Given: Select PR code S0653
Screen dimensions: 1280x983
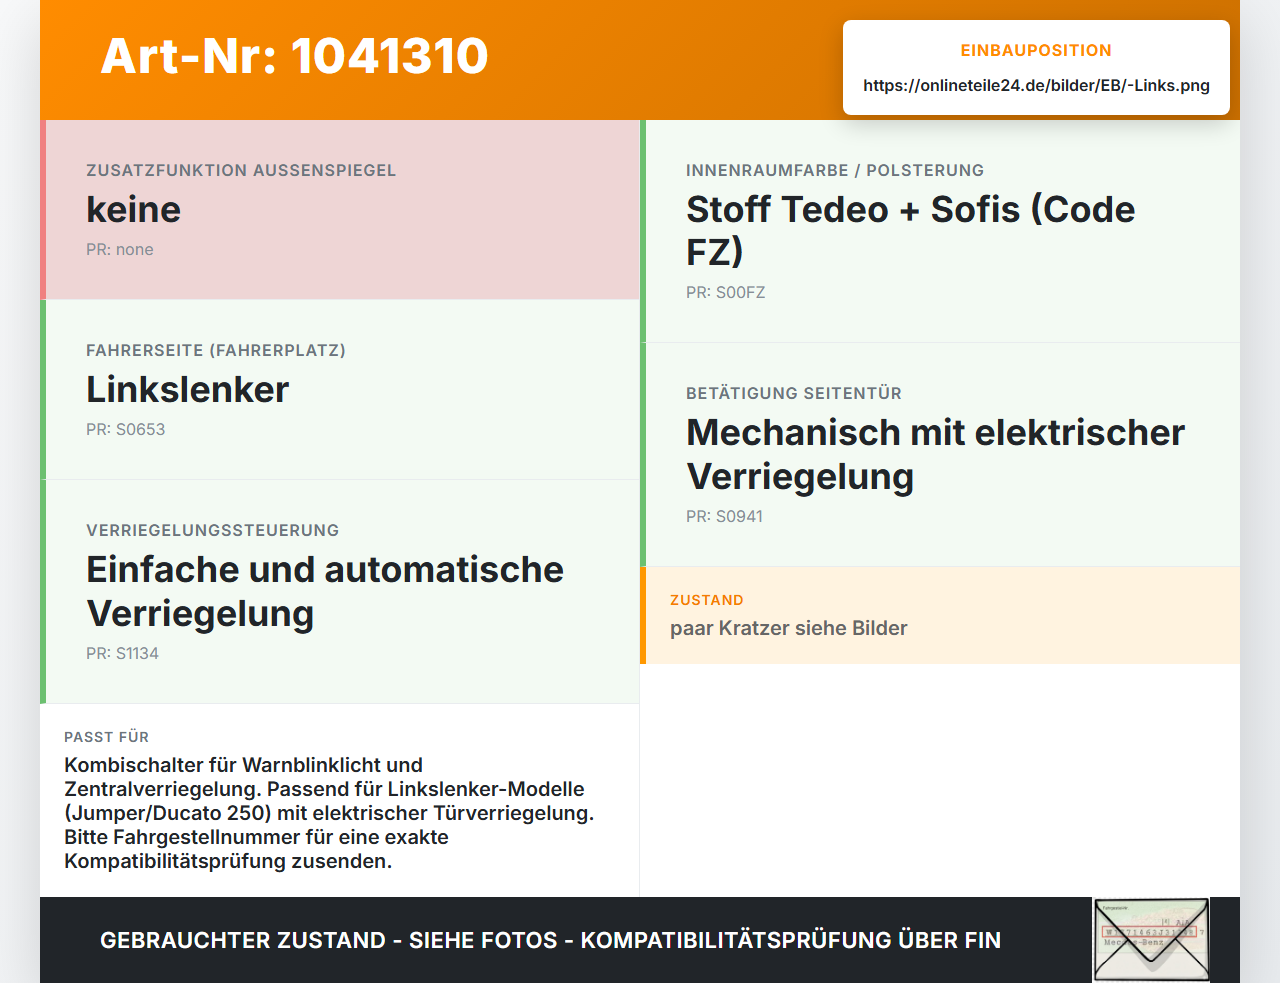Looking at the screenshot, I should click(x=125, y=429).
